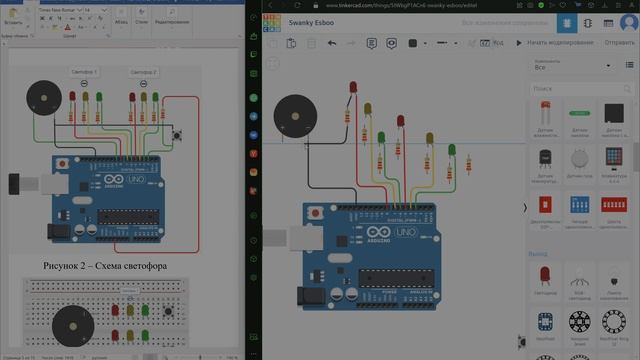This screenshot has height=360, width=640.
Task: Pick the black tilt sensor module component
Action: [x=614, y=118]
